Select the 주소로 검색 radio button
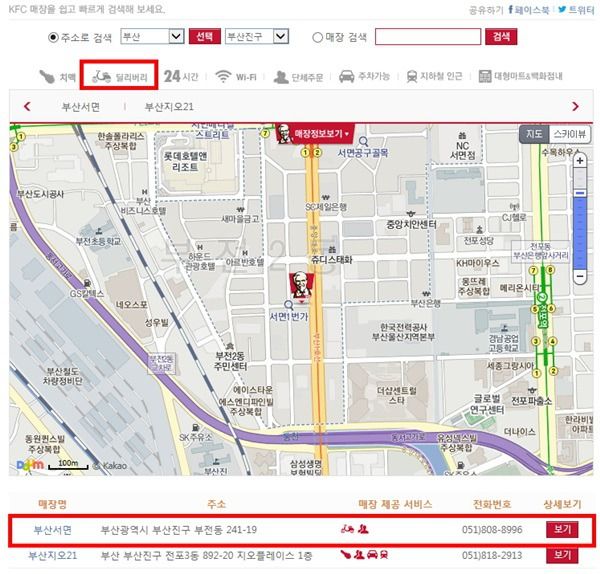 click(x=53, y=37)
